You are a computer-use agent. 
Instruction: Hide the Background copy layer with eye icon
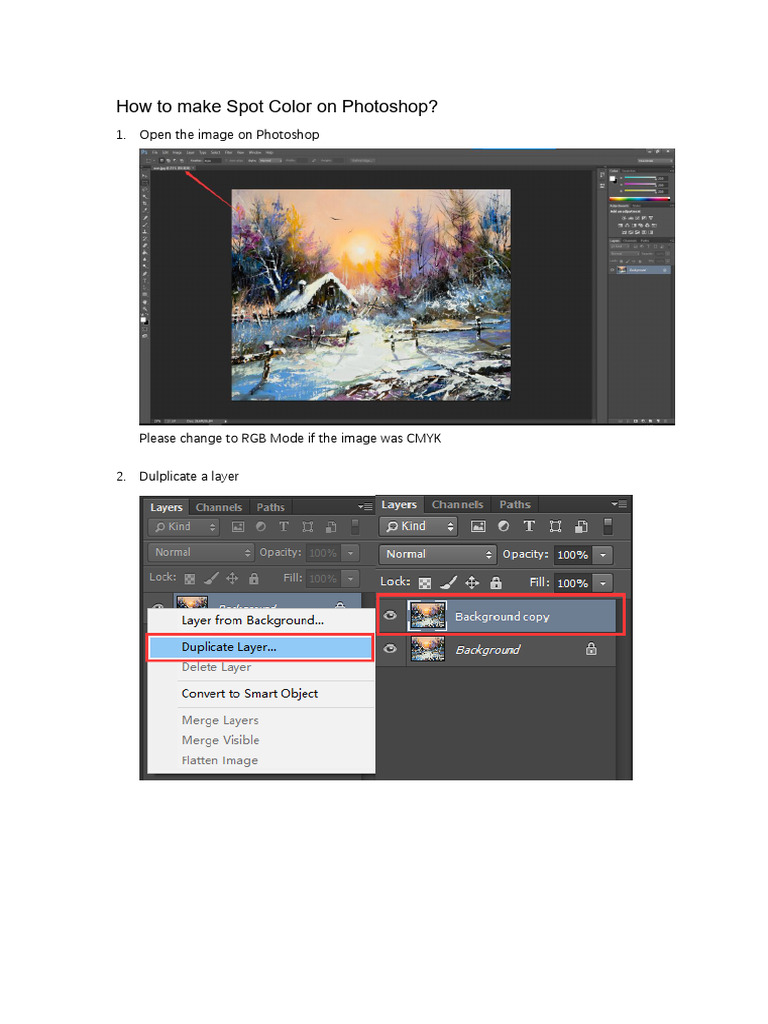tap(391, 615)
